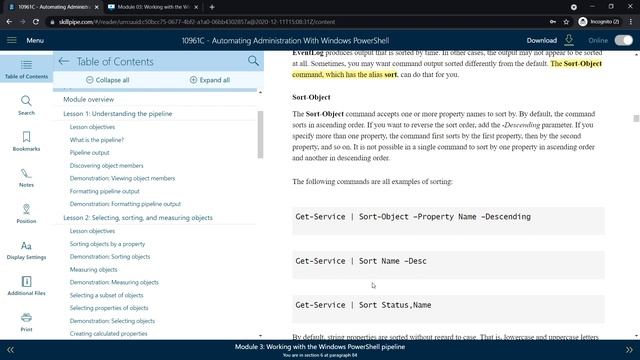Viewport: 640px width, 360px height.
Task: Open Demonstration: Sorting objects
Action: tap(110, 257)
